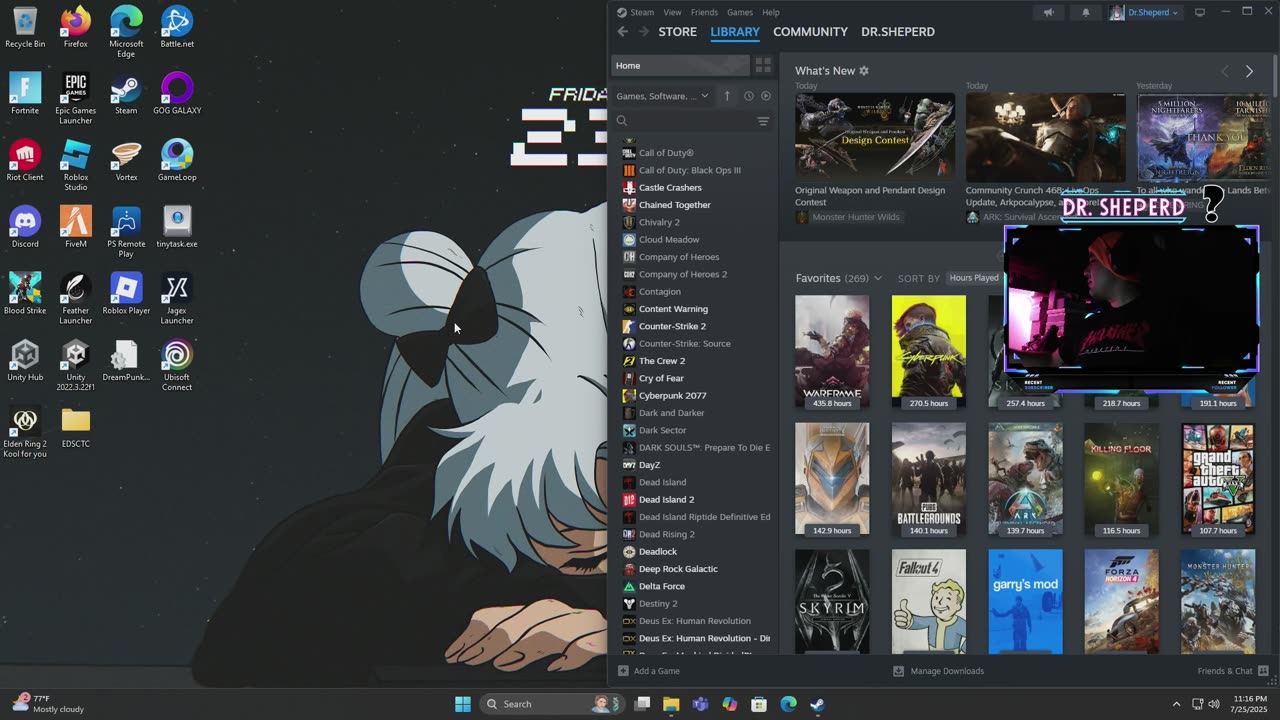Open Warframe from the Favorites shelf
The image size is (1280, 720).
832,351
